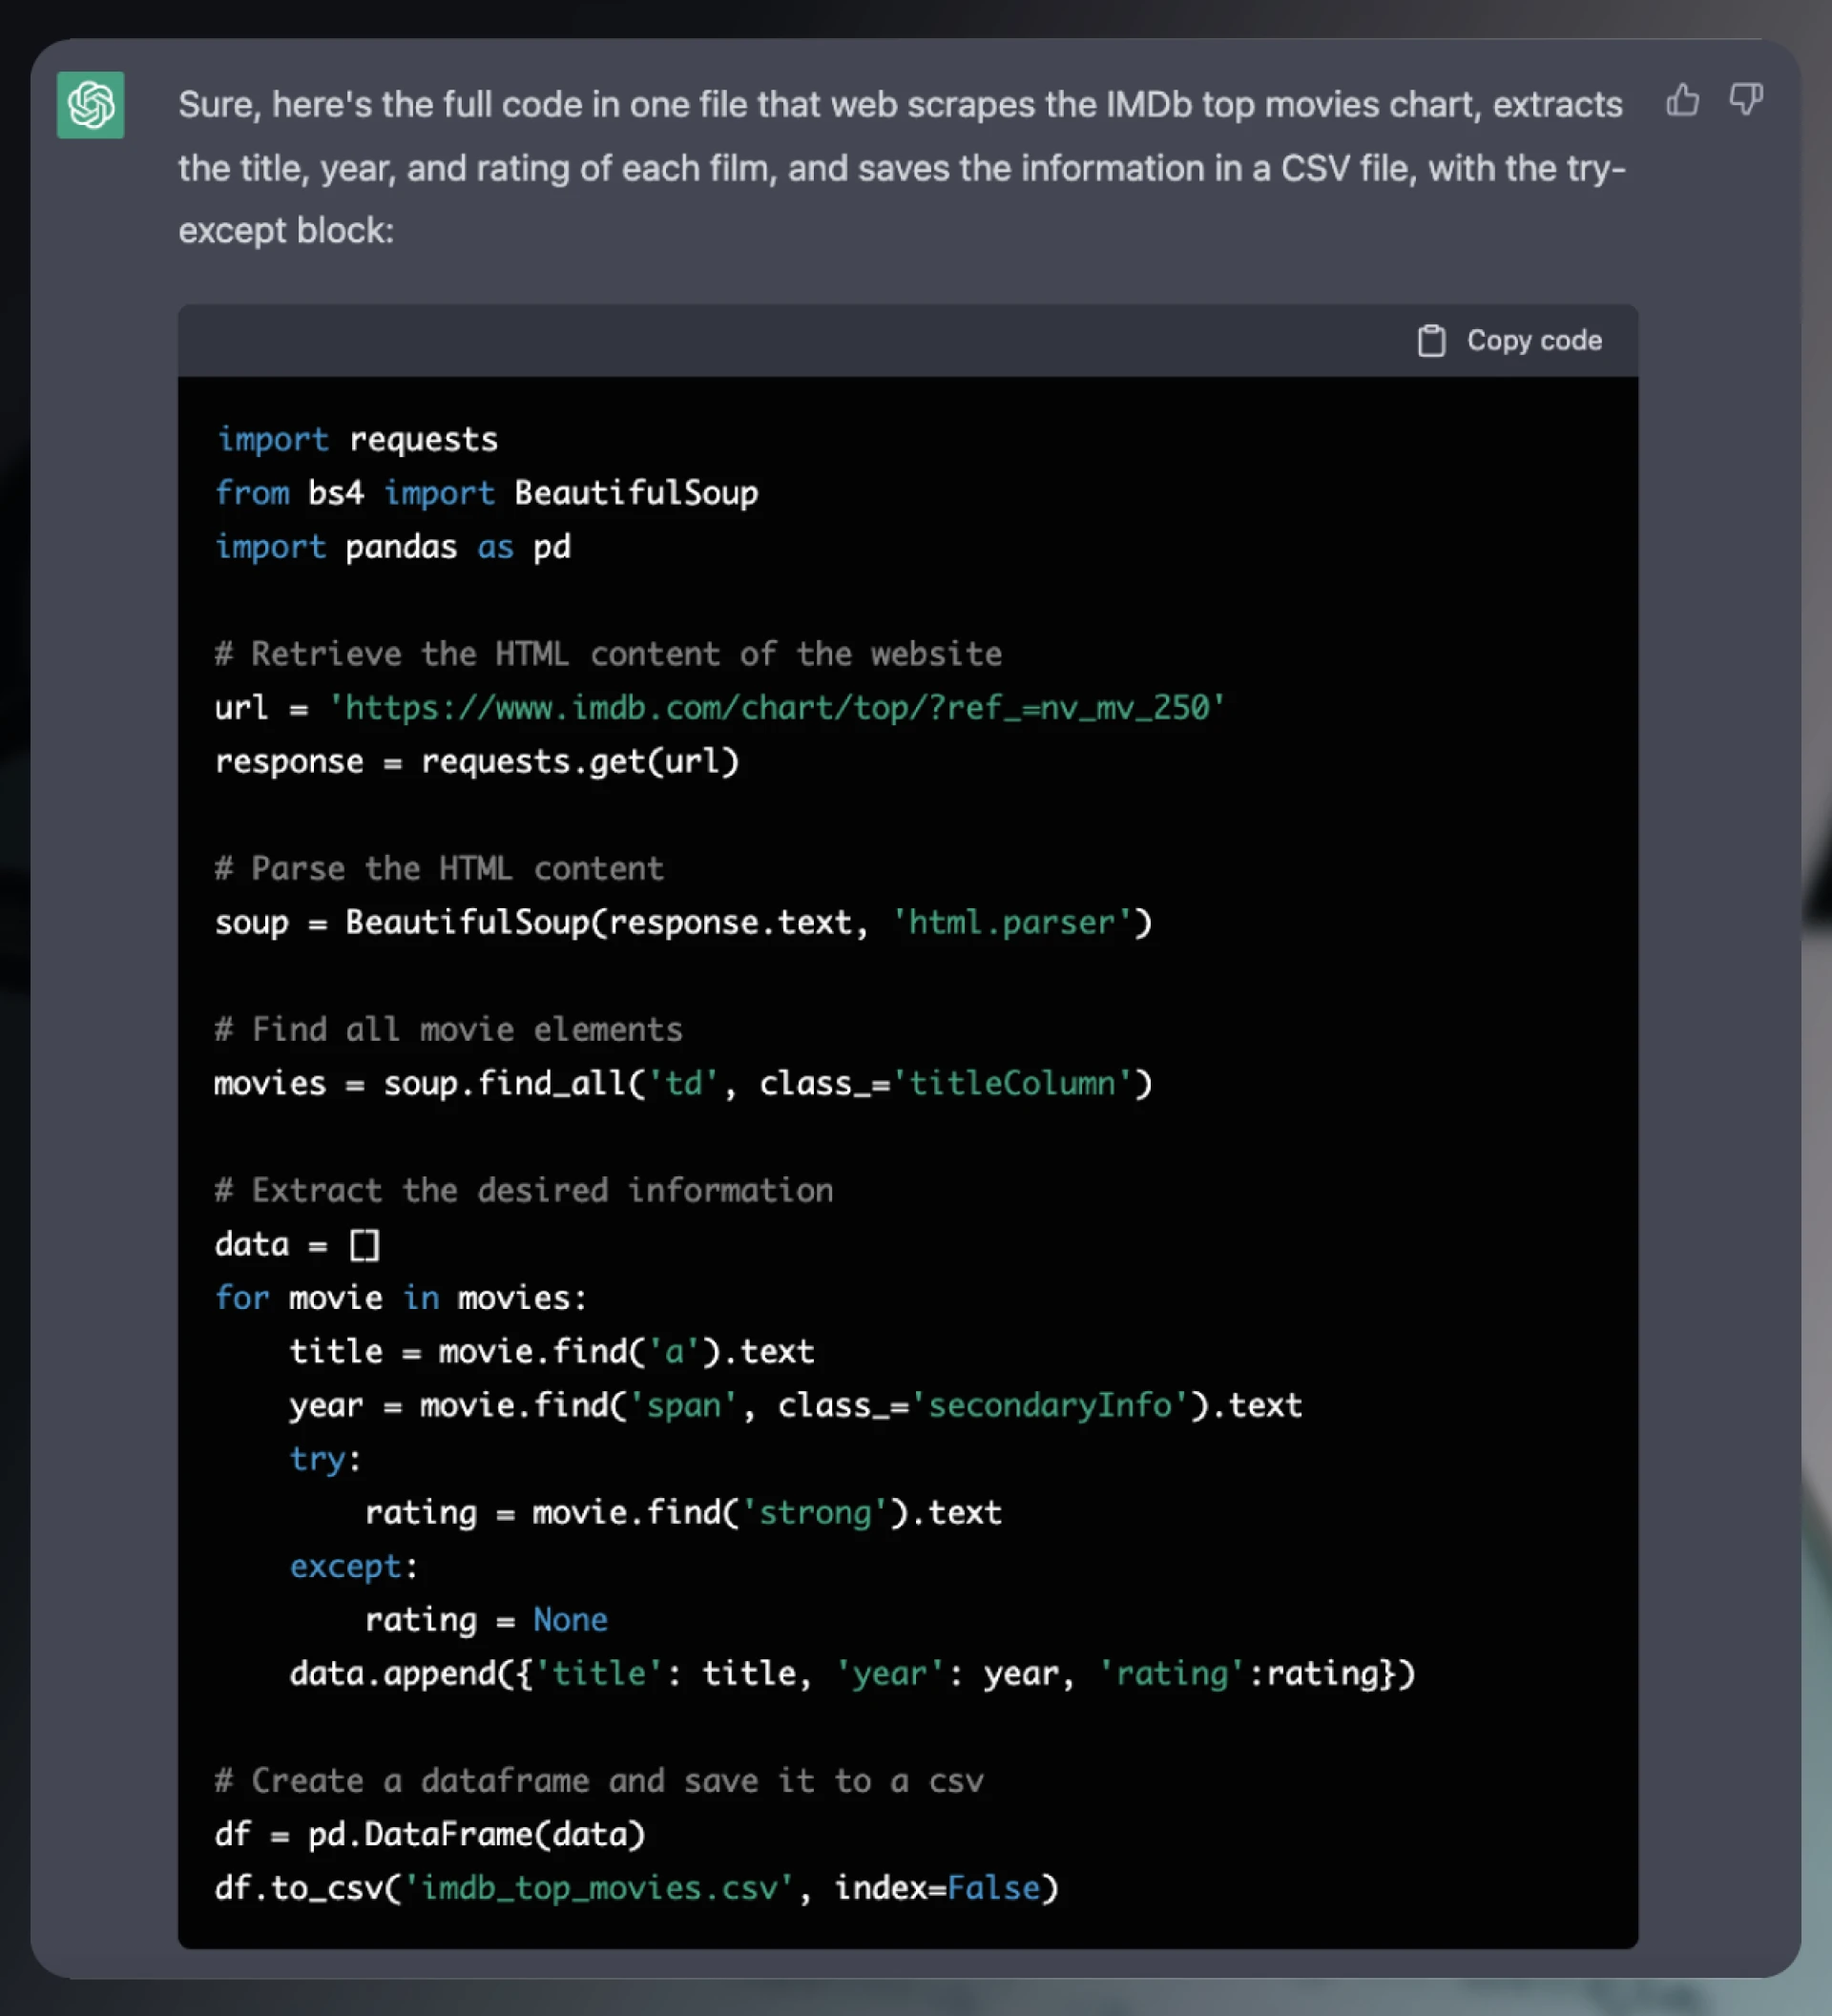Click the 'imdb_top_movies.csv' filename string
1832x2016 pixels.
(599, 1889)
